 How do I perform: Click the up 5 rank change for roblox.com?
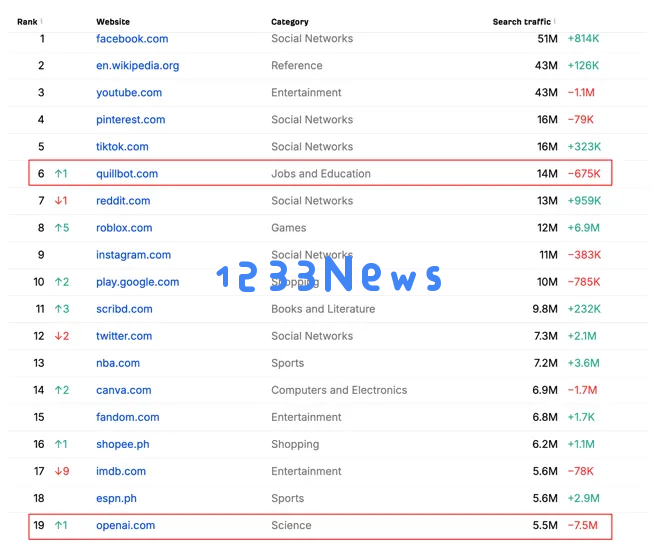click(62, 228)
